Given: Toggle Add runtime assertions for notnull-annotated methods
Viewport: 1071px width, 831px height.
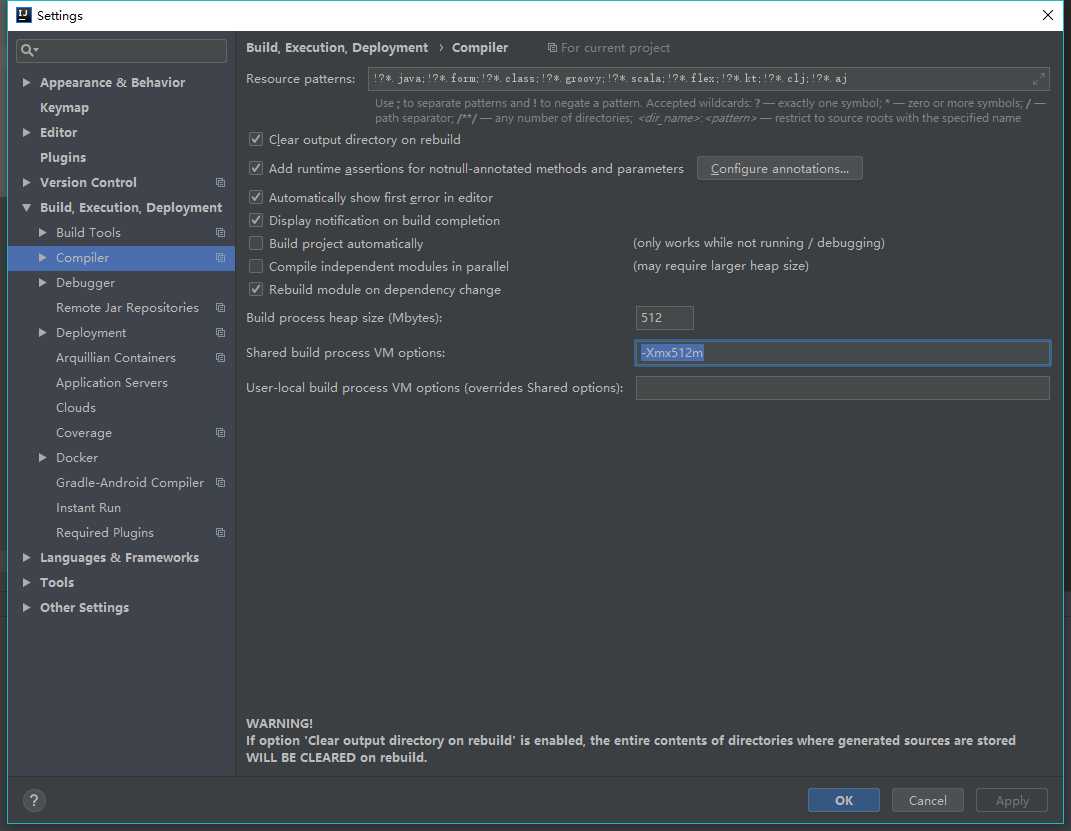Looking at the screenshot, I should coord(256,168).
